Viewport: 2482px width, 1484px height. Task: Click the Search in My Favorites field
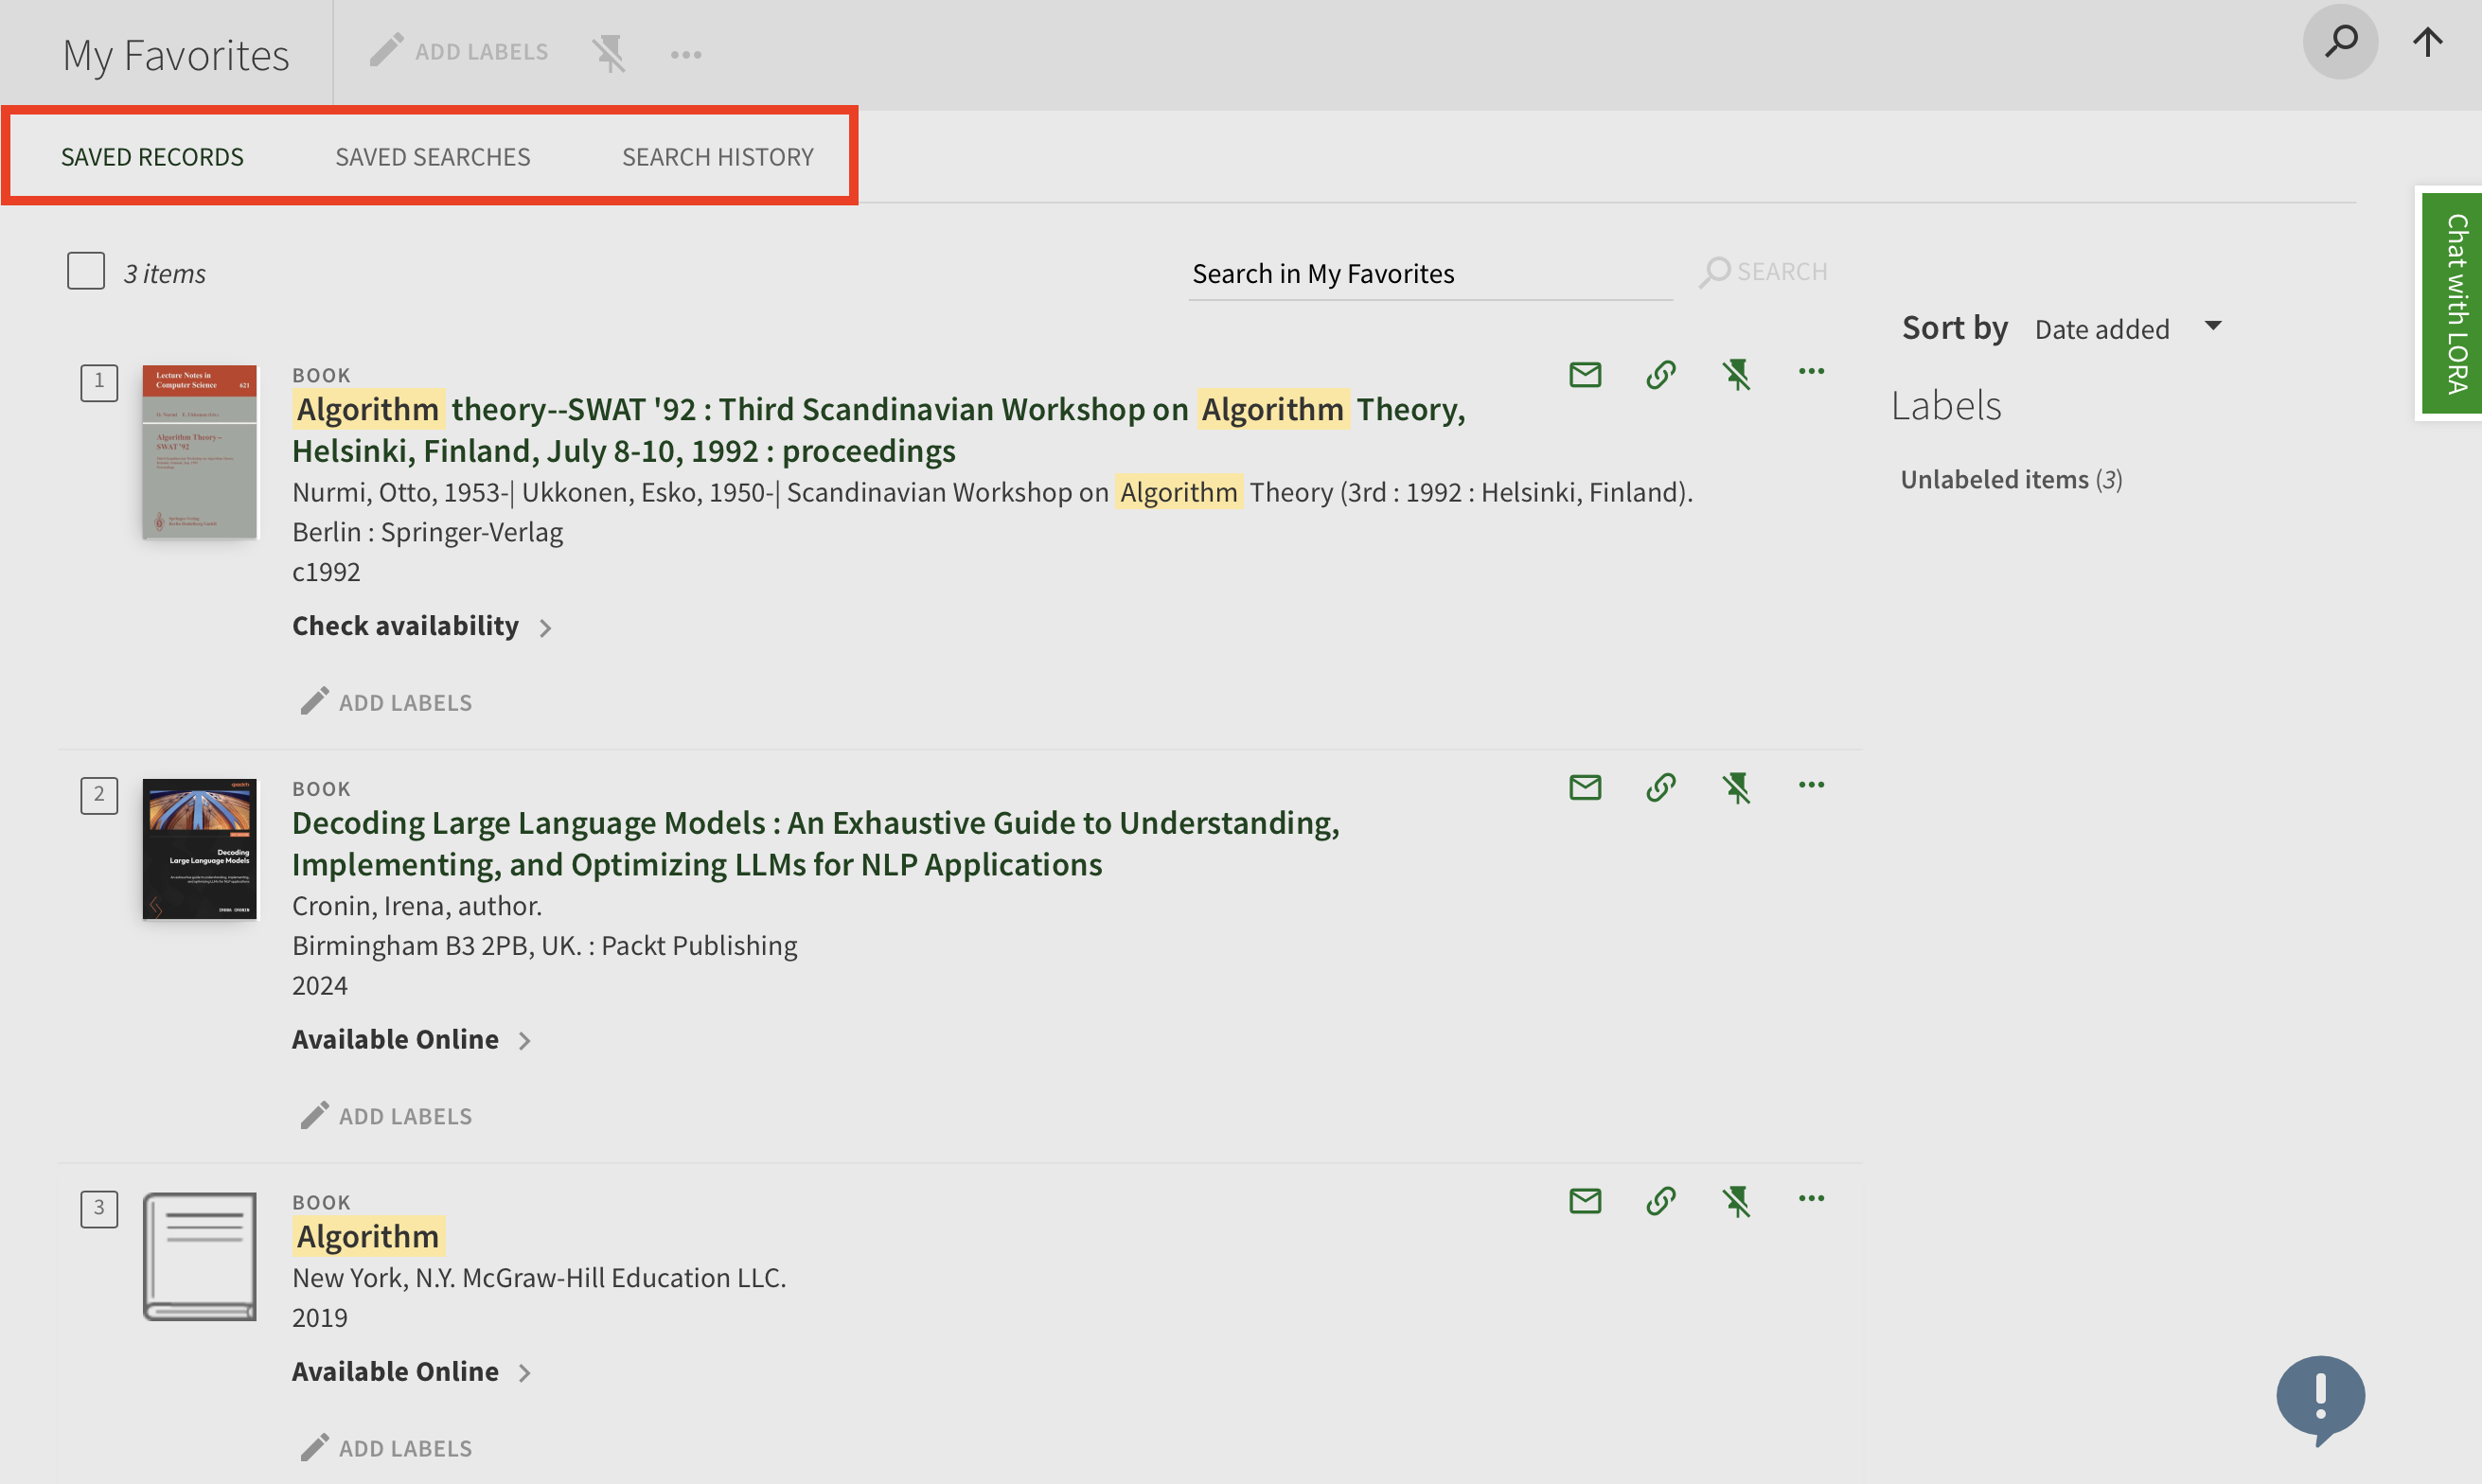tap(1428, 274)
